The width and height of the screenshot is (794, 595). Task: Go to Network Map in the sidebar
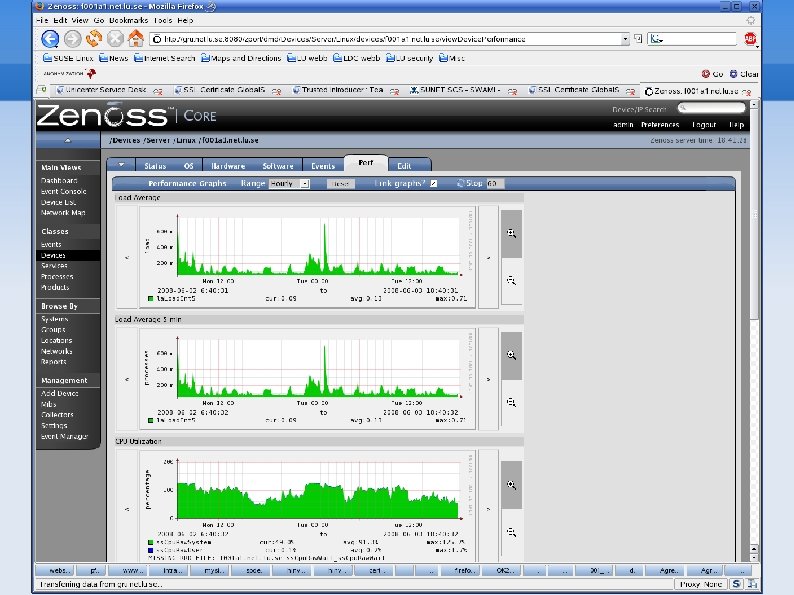pyautogui.click(x=63, y=213)
